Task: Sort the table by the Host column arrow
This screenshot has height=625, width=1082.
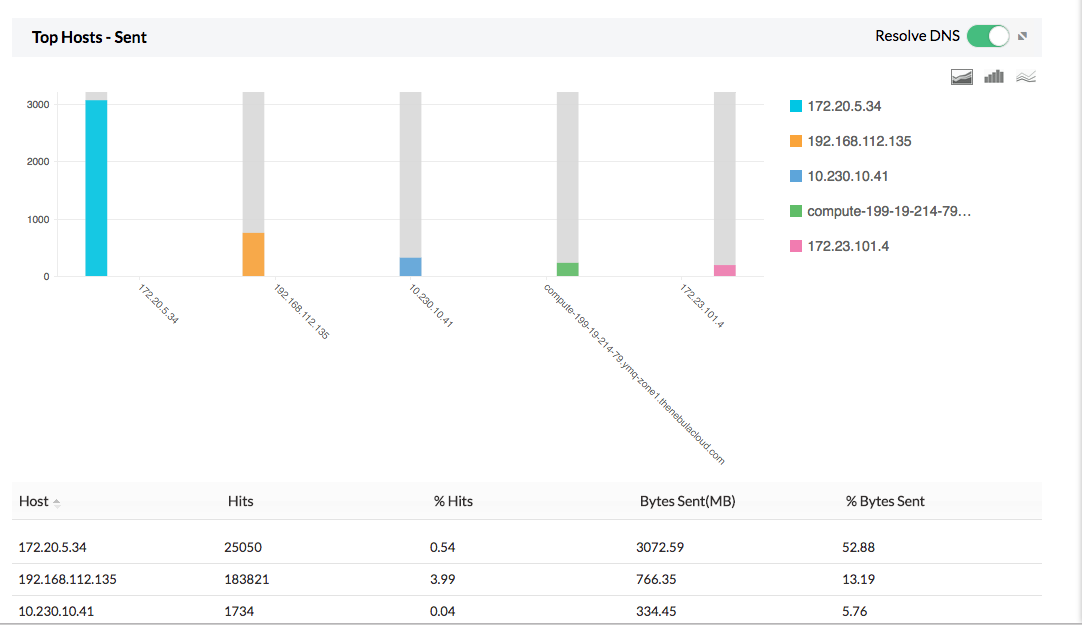Action: click(x=56, y=502)
